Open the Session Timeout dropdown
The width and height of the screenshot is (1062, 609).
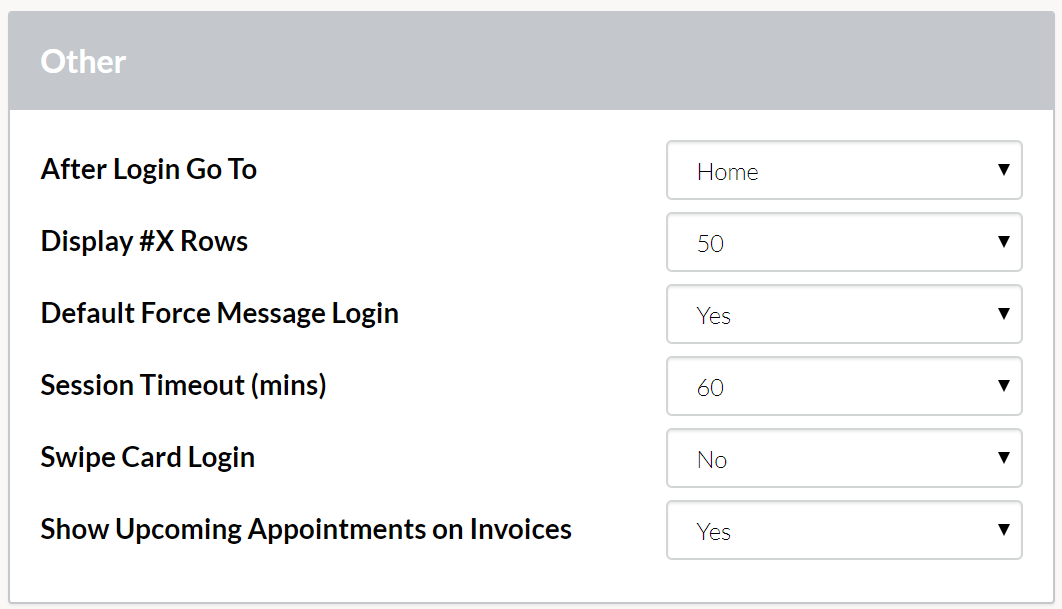(844, 386)
